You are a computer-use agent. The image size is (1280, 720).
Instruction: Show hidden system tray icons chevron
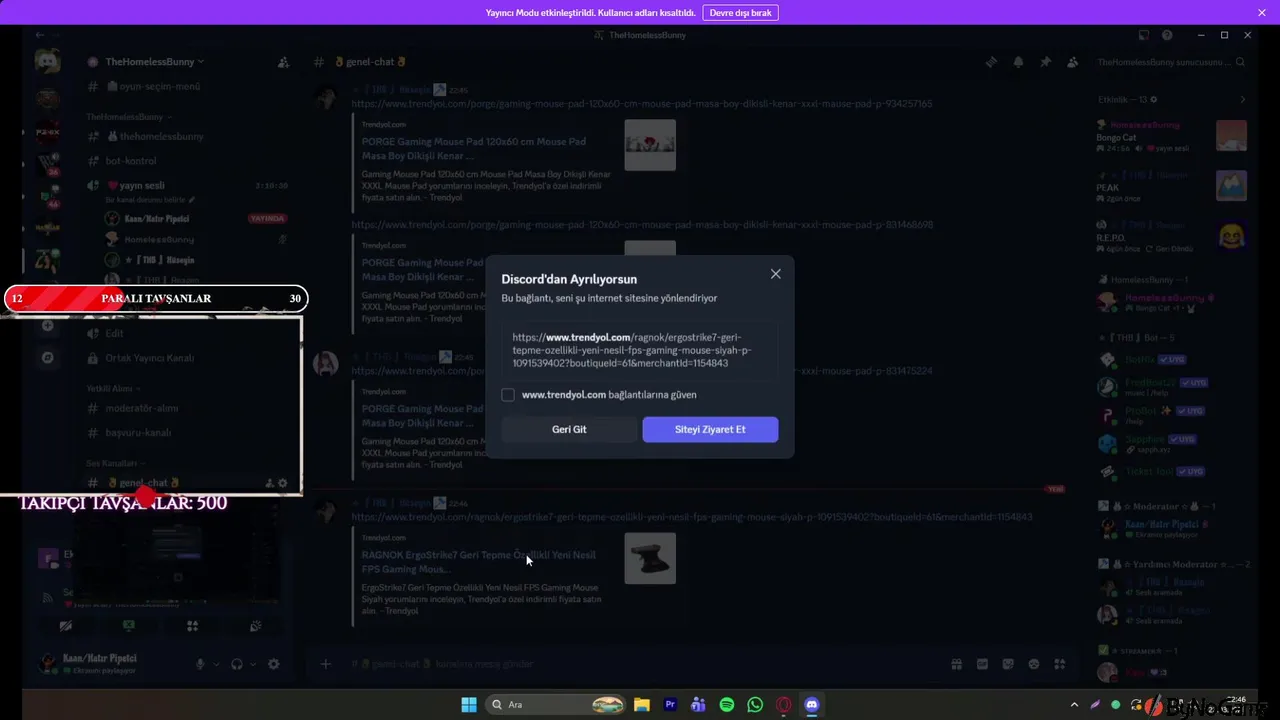[x=1075, y=704]
